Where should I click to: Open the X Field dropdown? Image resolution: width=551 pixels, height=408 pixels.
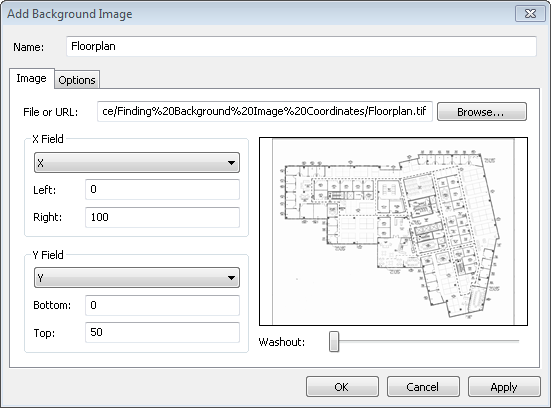(137, 163)
